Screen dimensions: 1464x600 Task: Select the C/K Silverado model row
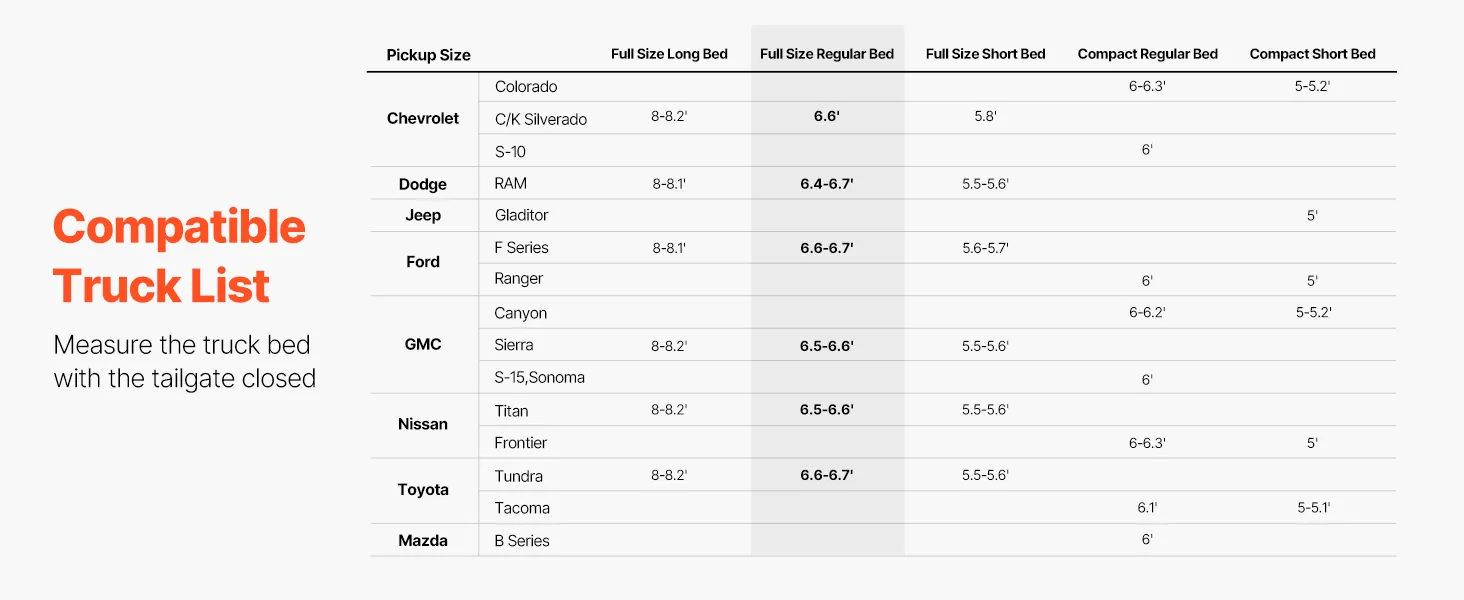(x=541, y=119)
